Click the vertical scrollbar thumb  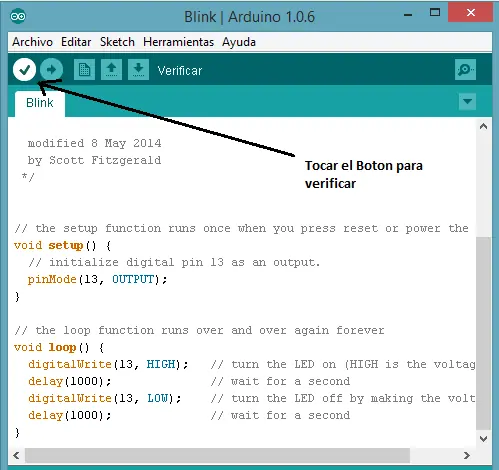(484, 333)
